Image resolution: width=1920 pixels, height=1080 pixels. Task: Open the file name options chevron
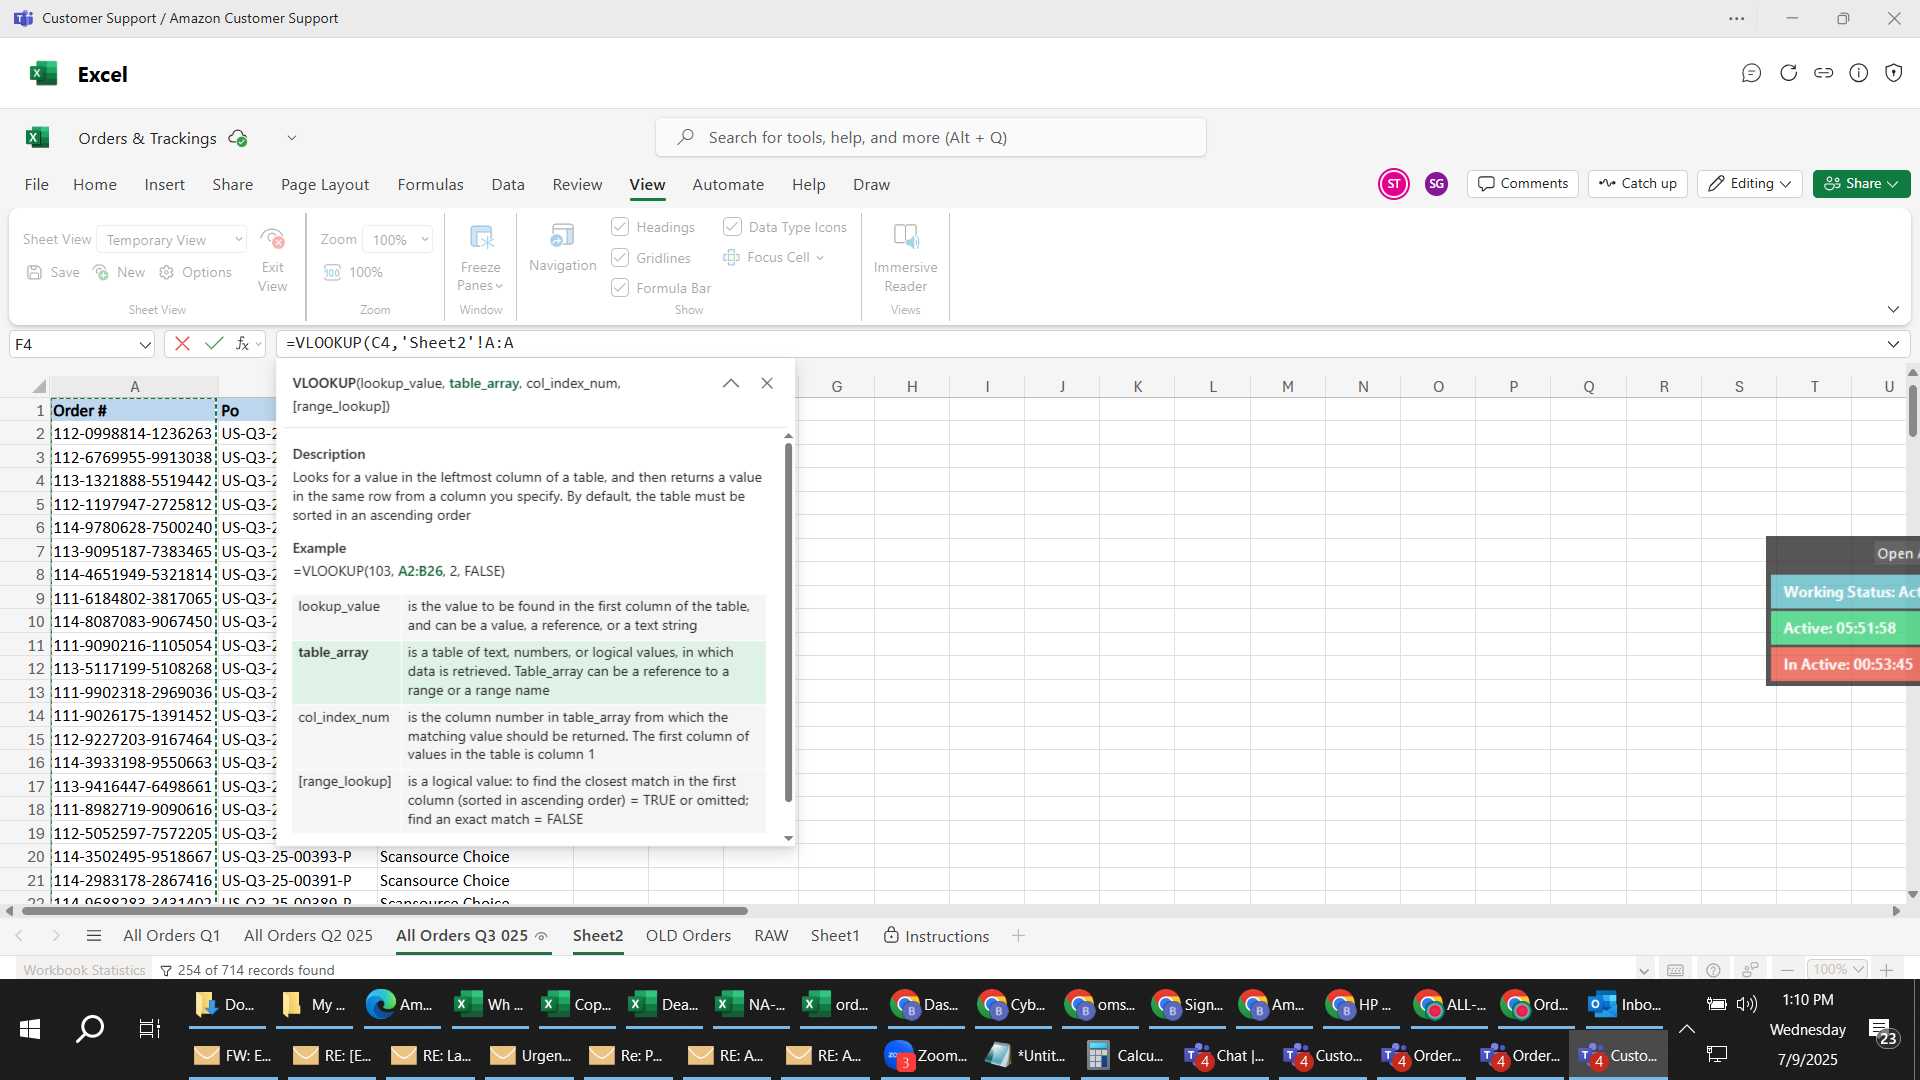[292, 138]
